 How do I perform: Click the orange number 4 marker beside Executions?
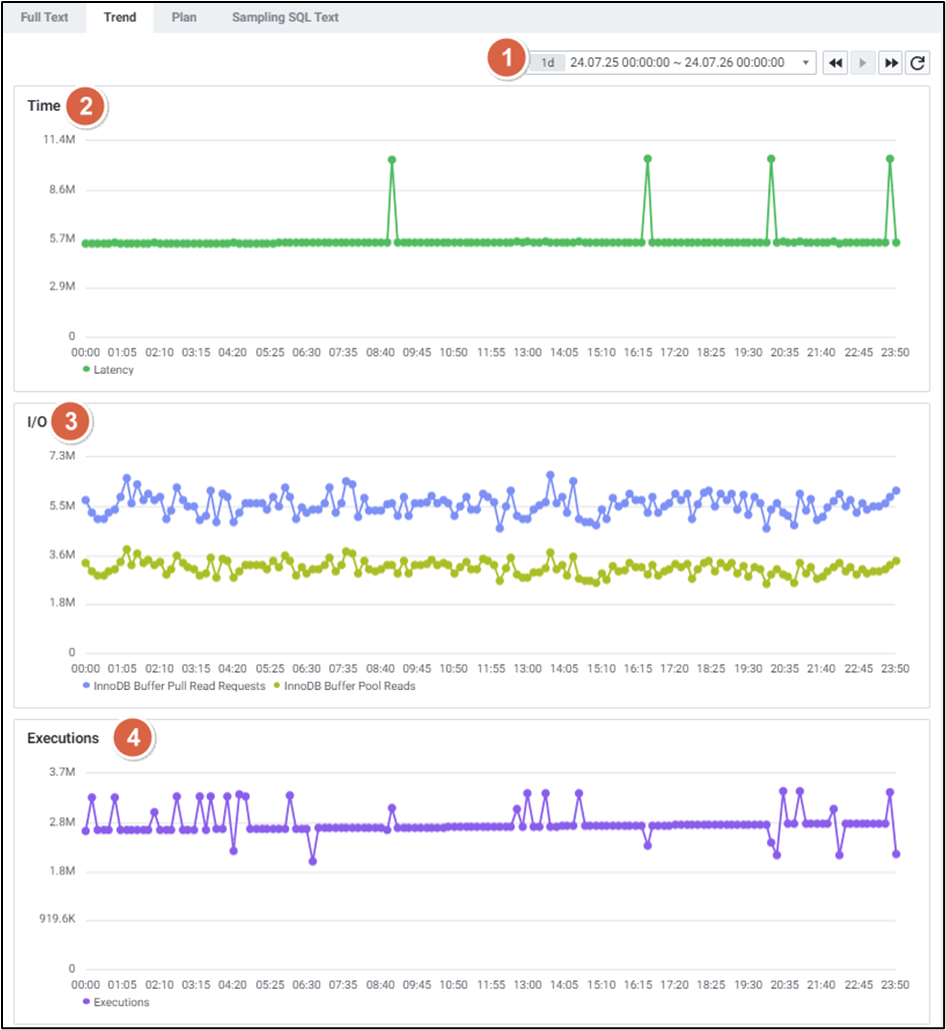pos(133,739)
